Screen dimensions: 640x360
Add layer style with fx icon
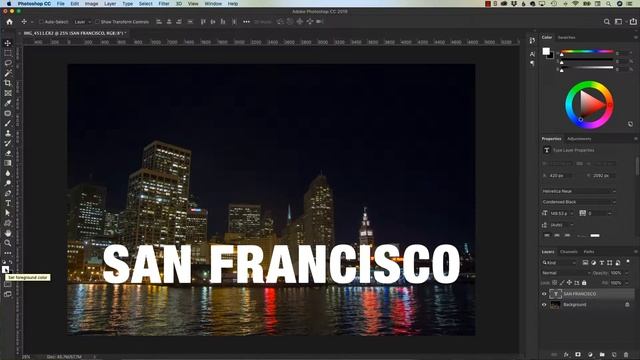point(566,354)
